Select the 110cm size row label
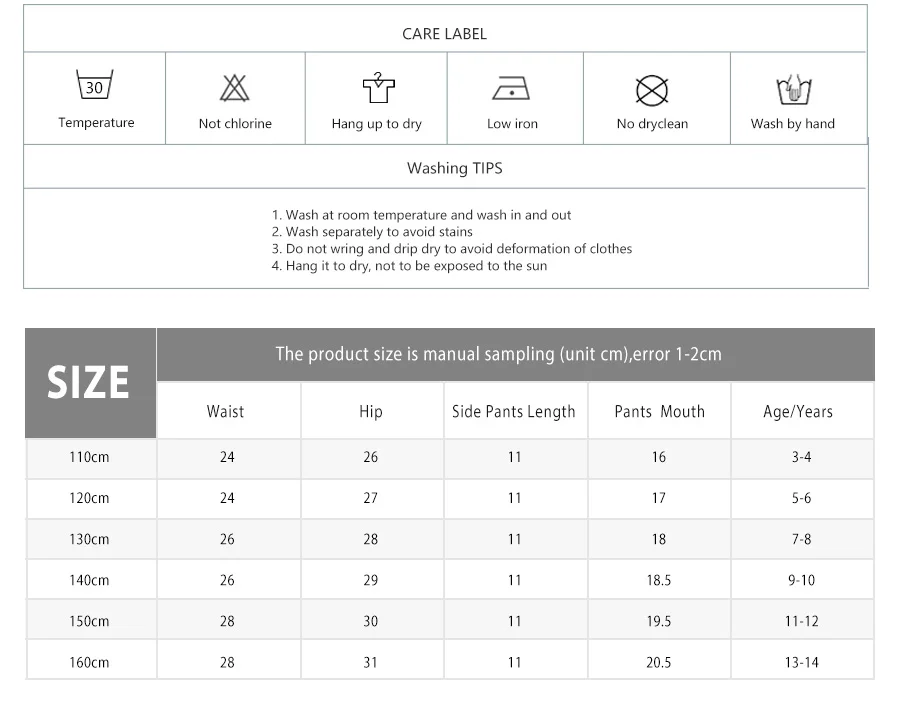Image resolution: width=900 pixels, height=706 pixels. [90, 457]
